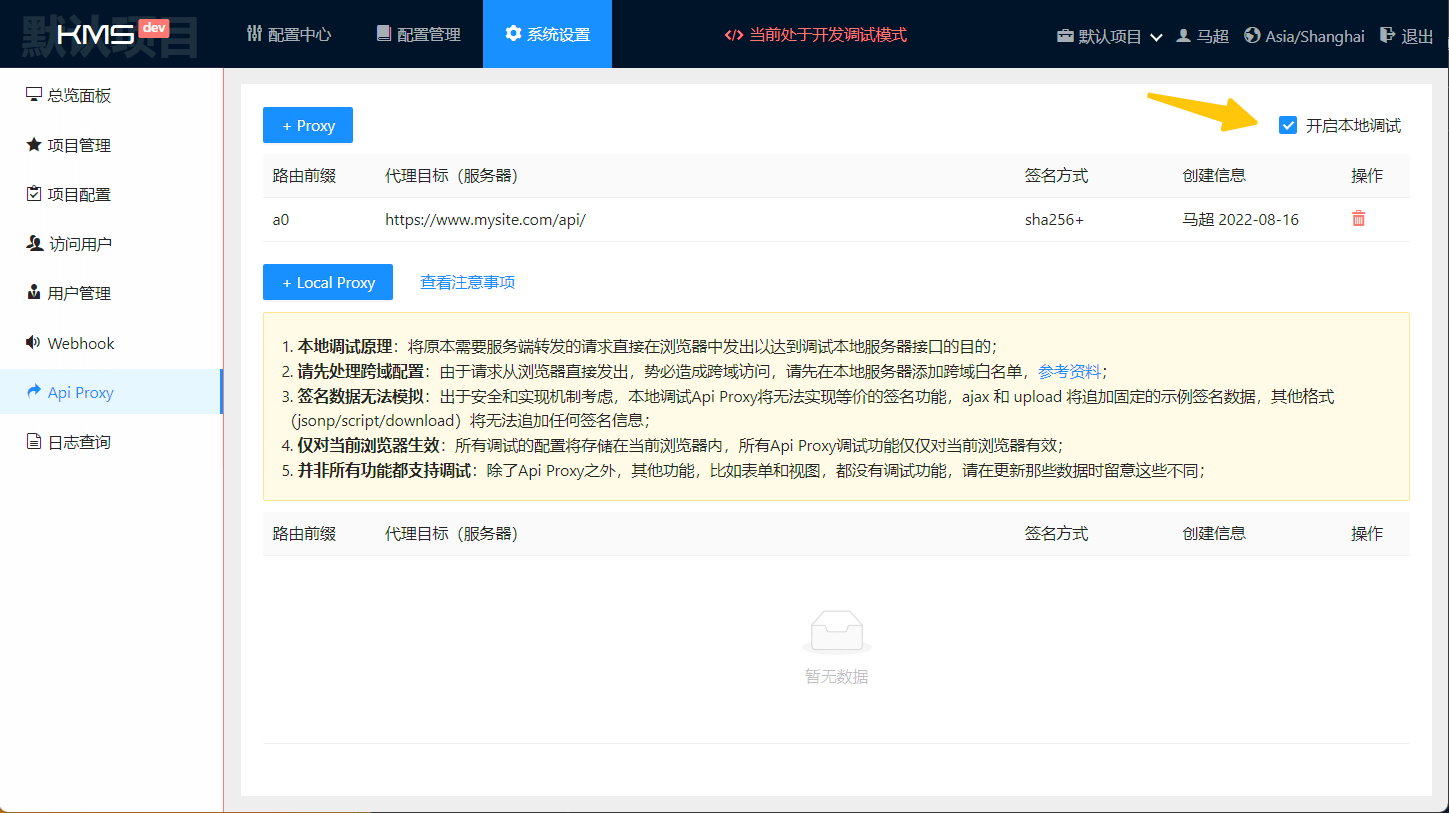
Task: Delete the a0 proxy using trash icon
Action: pos(1358,218)
